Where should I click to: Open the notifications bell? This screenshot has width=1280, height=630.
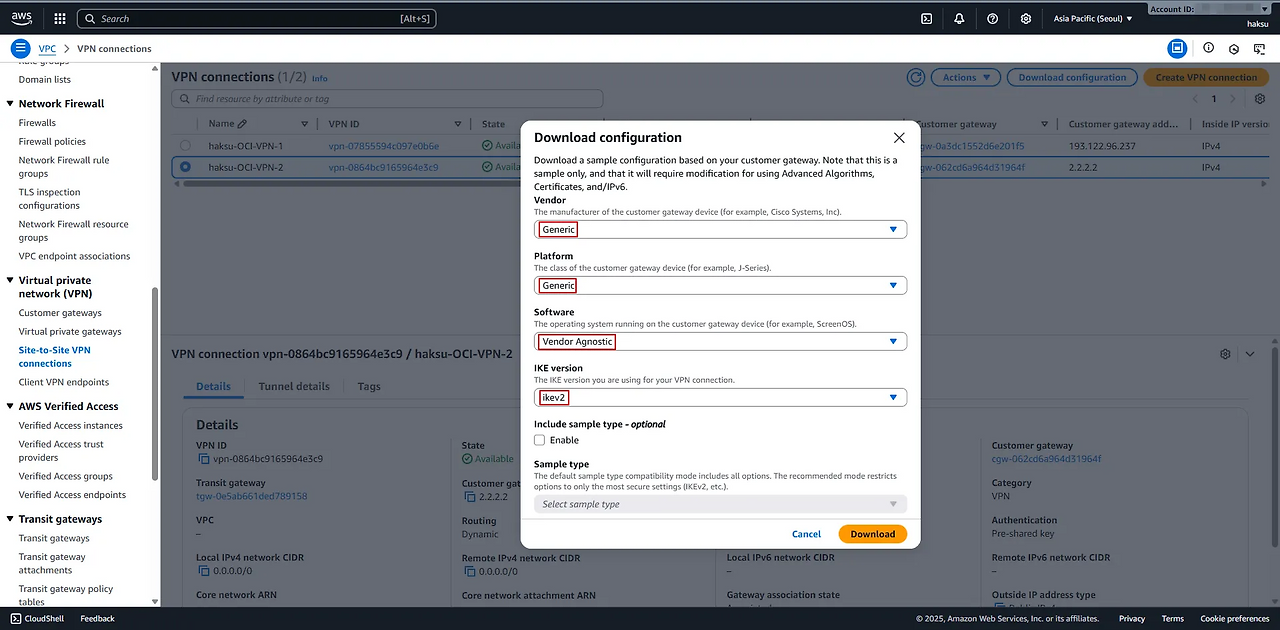[x=959, y=18]
